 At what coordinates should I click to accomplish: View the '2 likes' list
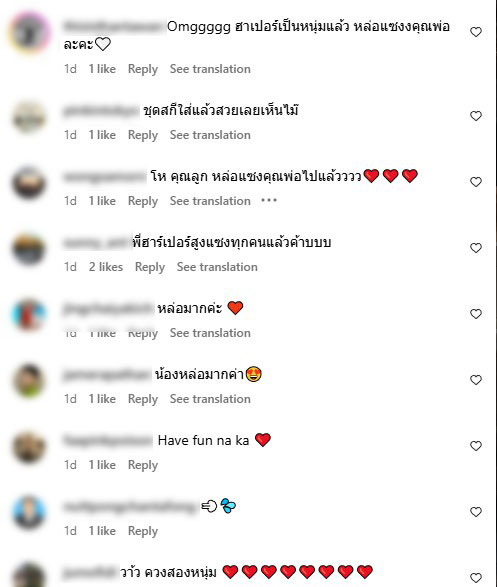click(106, 267)
